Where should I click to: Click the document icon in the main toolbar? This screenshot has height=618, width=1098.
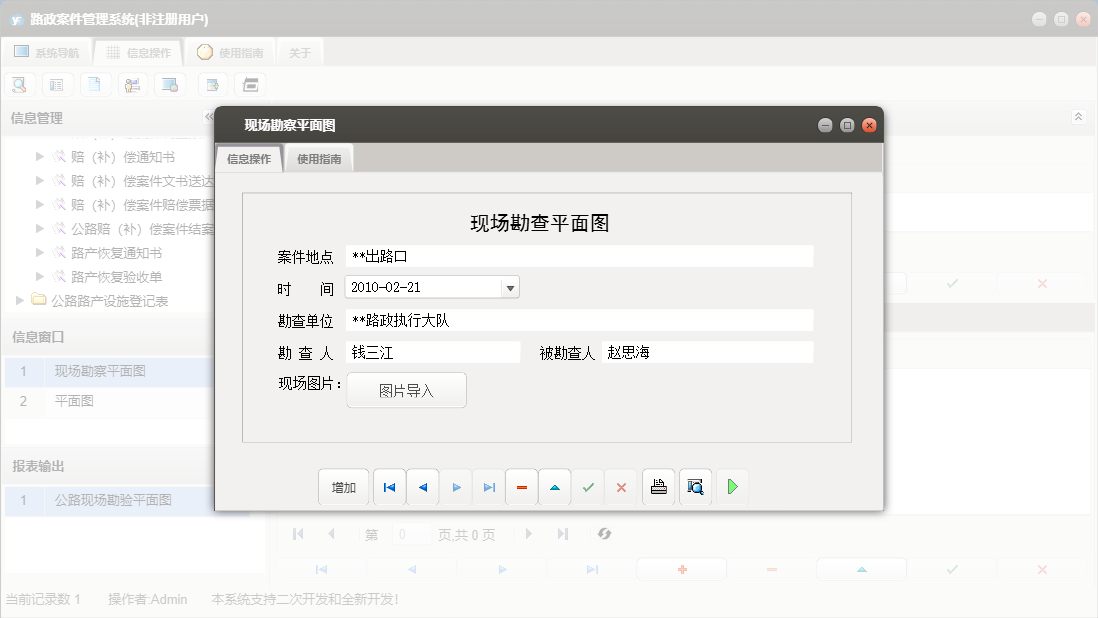coord(95,84)
